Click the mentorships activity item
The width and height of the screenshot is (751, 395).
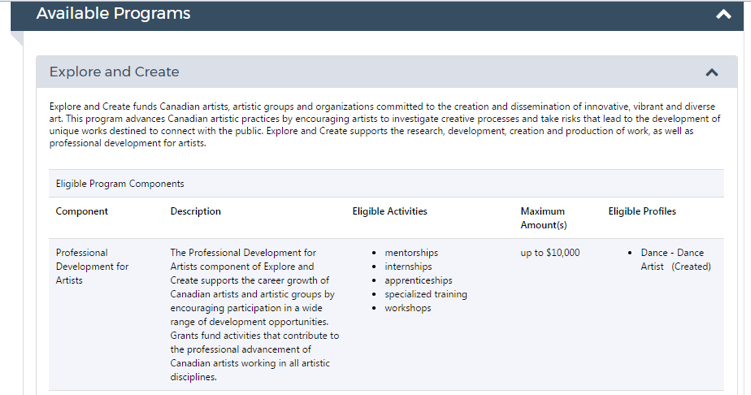pos(411,253)
